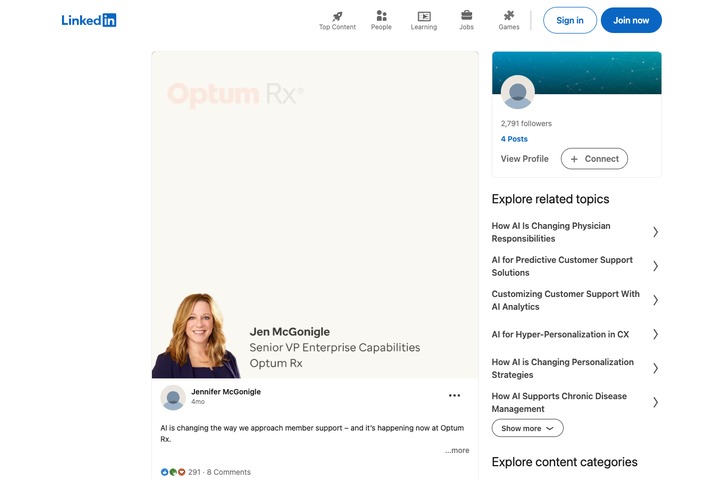The width and height of the screenshot is (723, 479).
Task: Open View Profile link
Action: coord(525,159)
